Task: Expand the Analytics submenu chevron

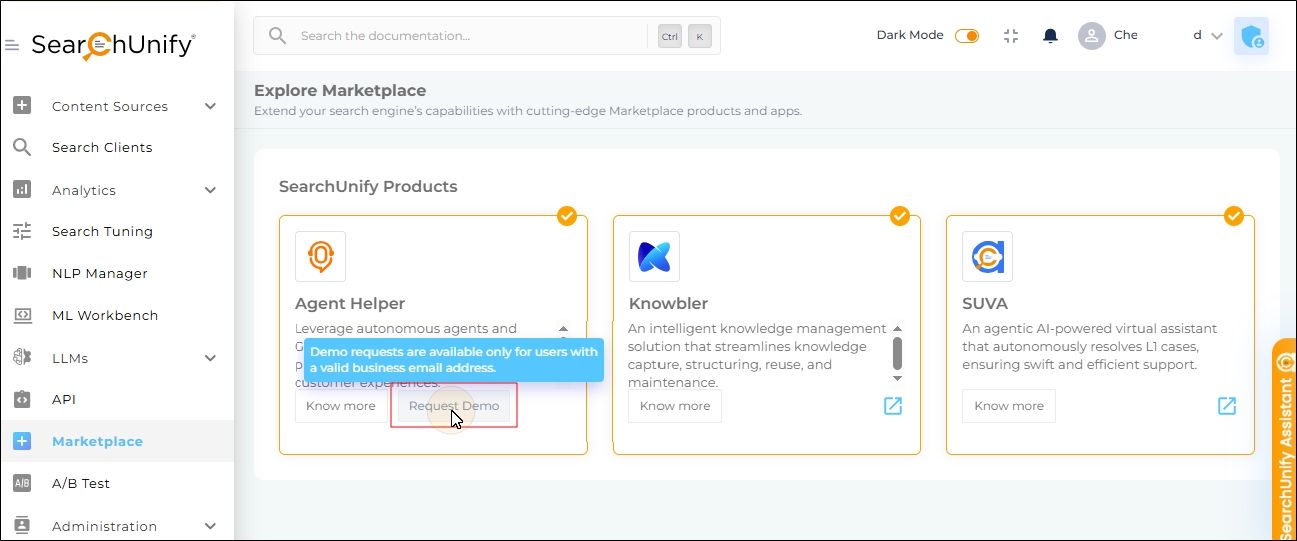Action: coord(210,190)
